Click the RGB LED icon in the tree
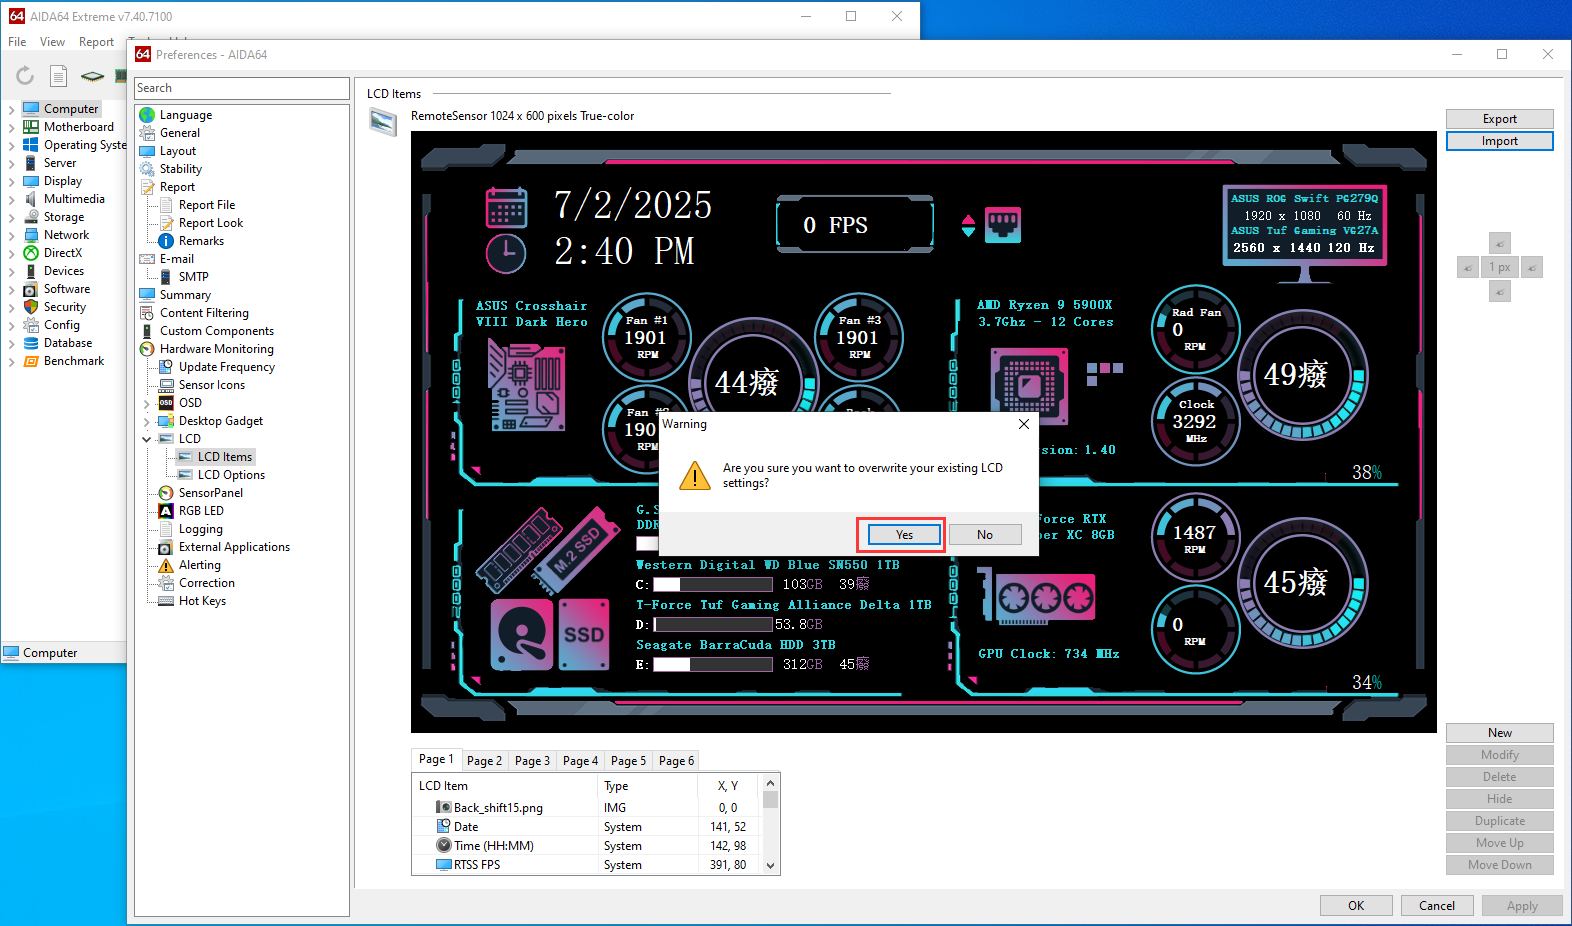1572x926 pixels. [x=166, y=511]
